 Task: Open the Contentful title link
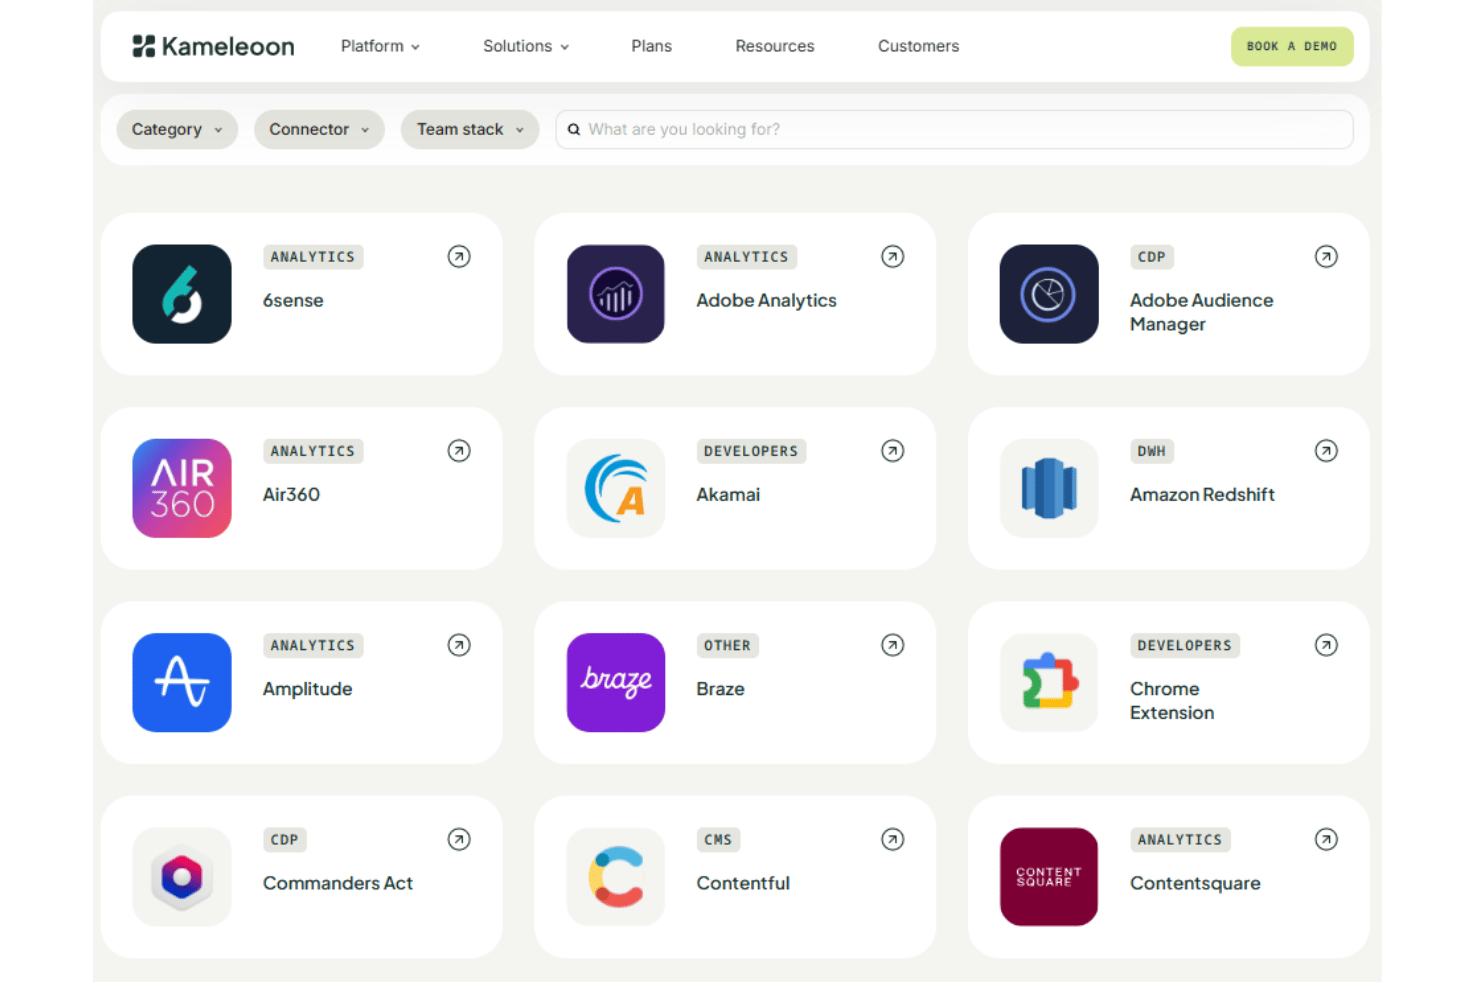click(743, 883)
